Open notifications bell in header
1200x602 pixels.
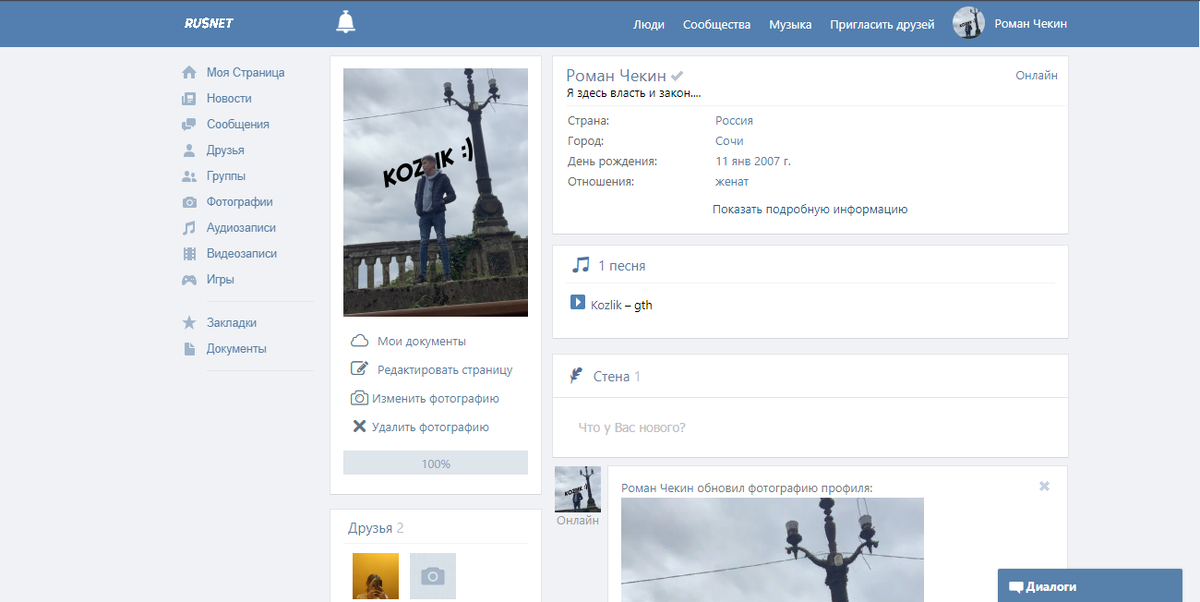point(346,22)
